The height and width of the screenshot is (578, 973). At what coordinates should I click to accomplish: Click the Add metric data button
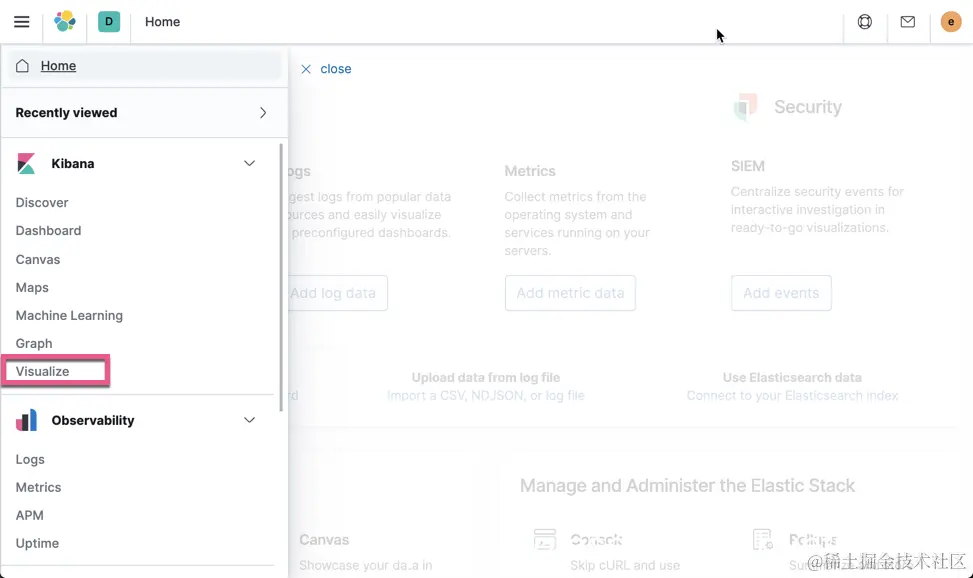click(x=570, y=293)
